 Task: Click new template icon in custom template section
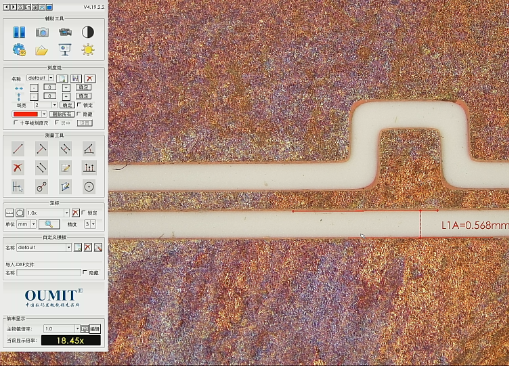pos(78,248)
